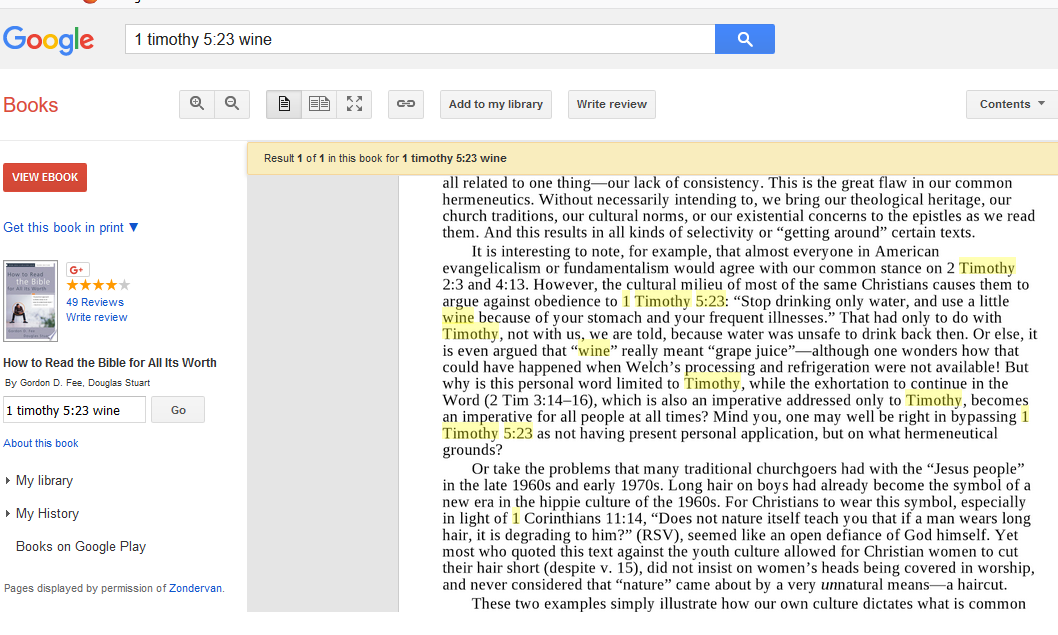Click the main Google search box
Image resolution: width=1058 pixels, height=635 pixels.
click(420, 39)
